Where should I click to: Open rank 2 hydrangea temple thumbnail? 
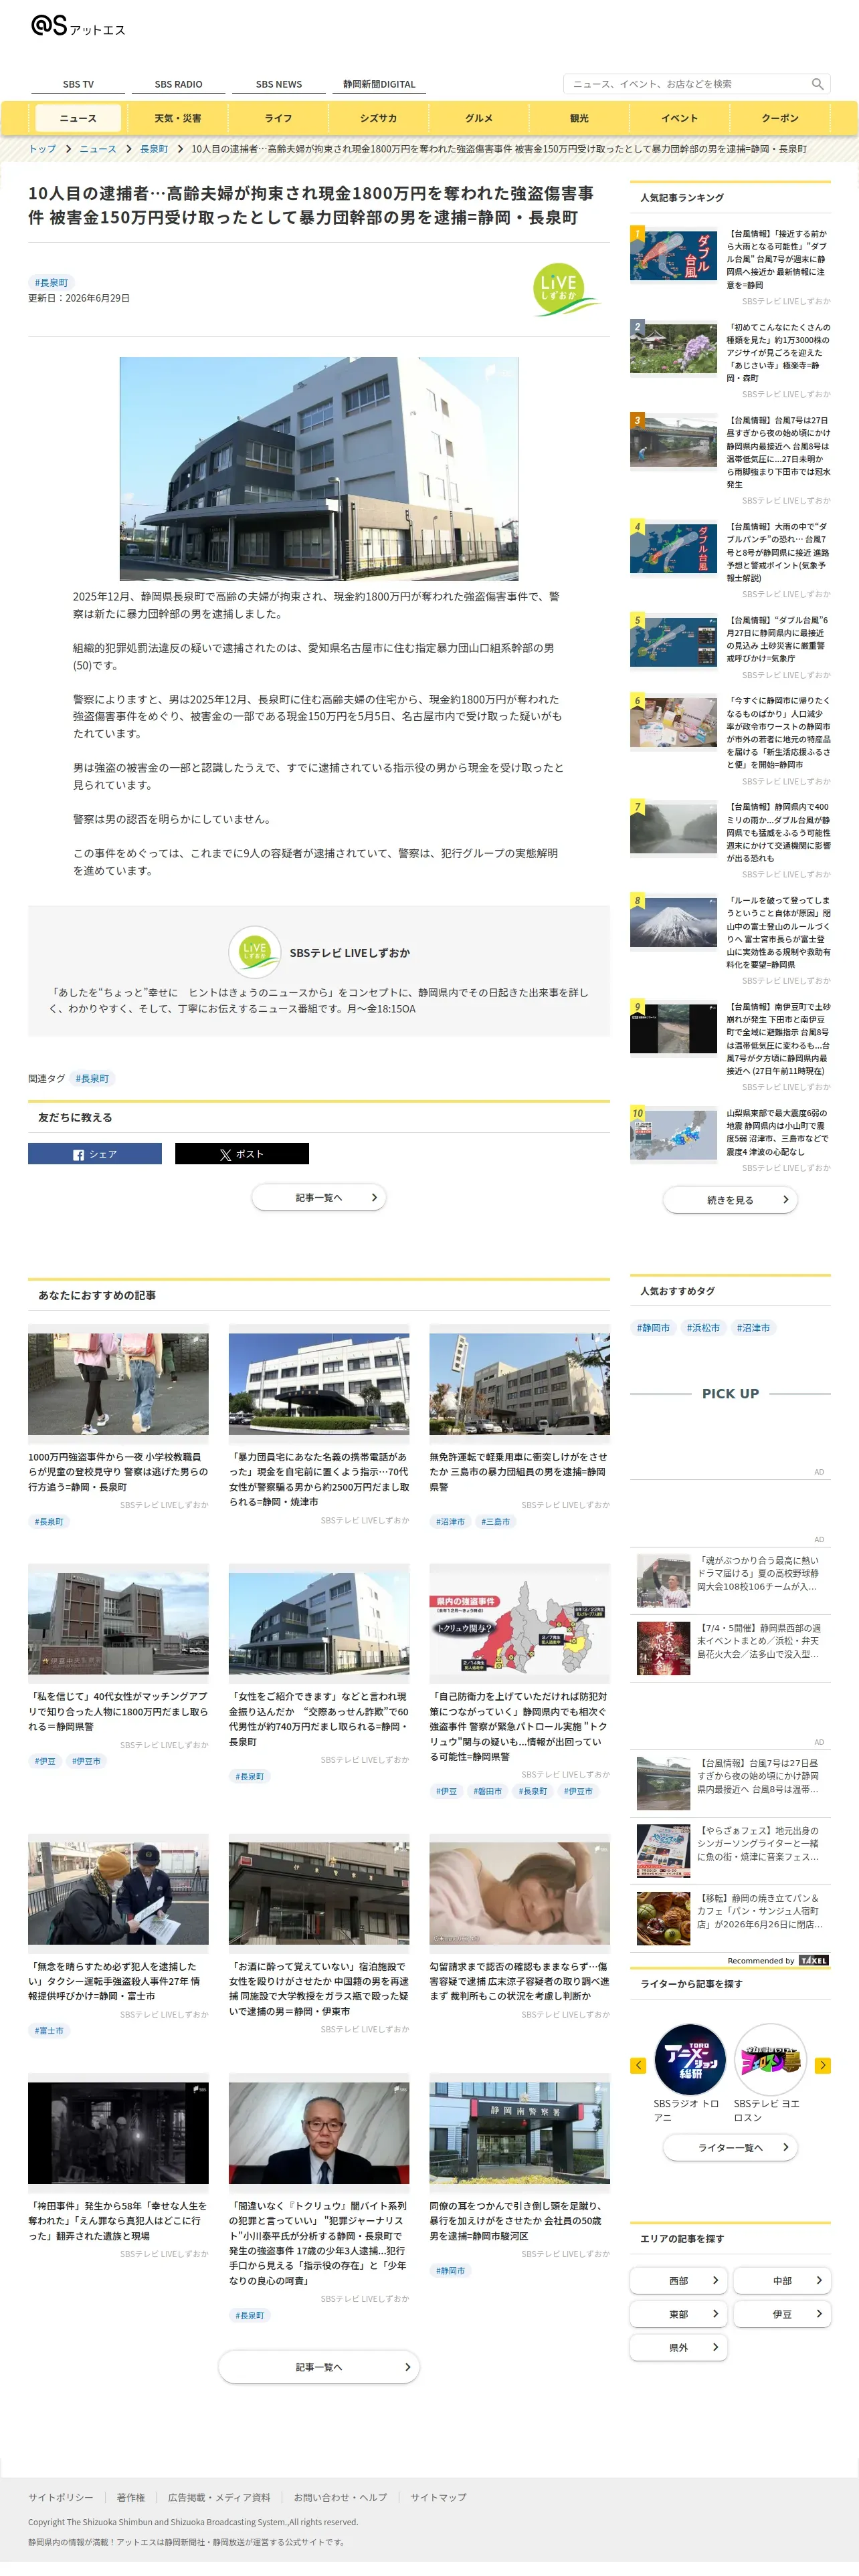click(x=674, y=348)
